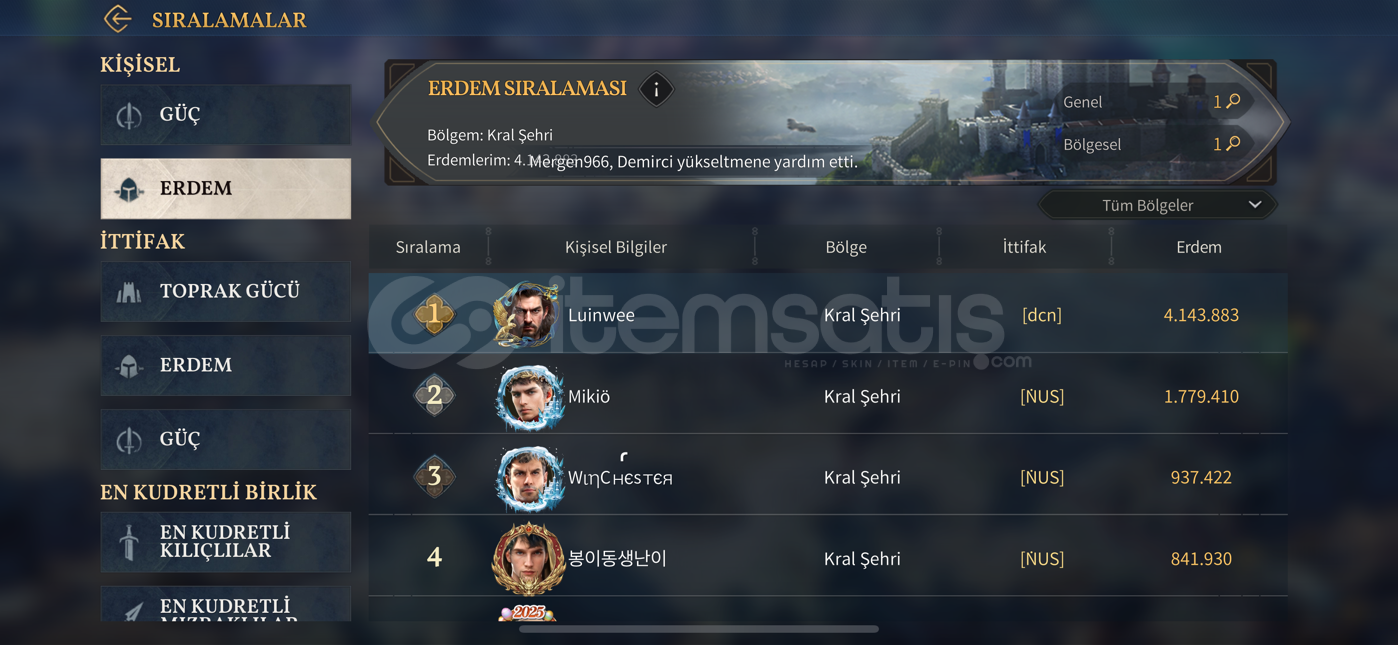Open the info icon beside Erdem Sıralaması
This screenshot has width=1398, height=645.
(656, 90)
